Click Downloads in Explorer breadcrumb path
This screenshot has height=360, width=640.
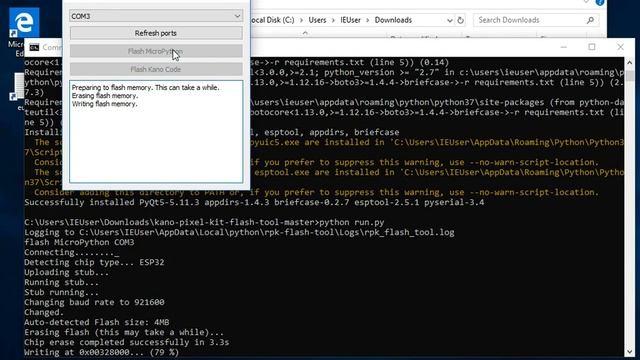point(393,20)
